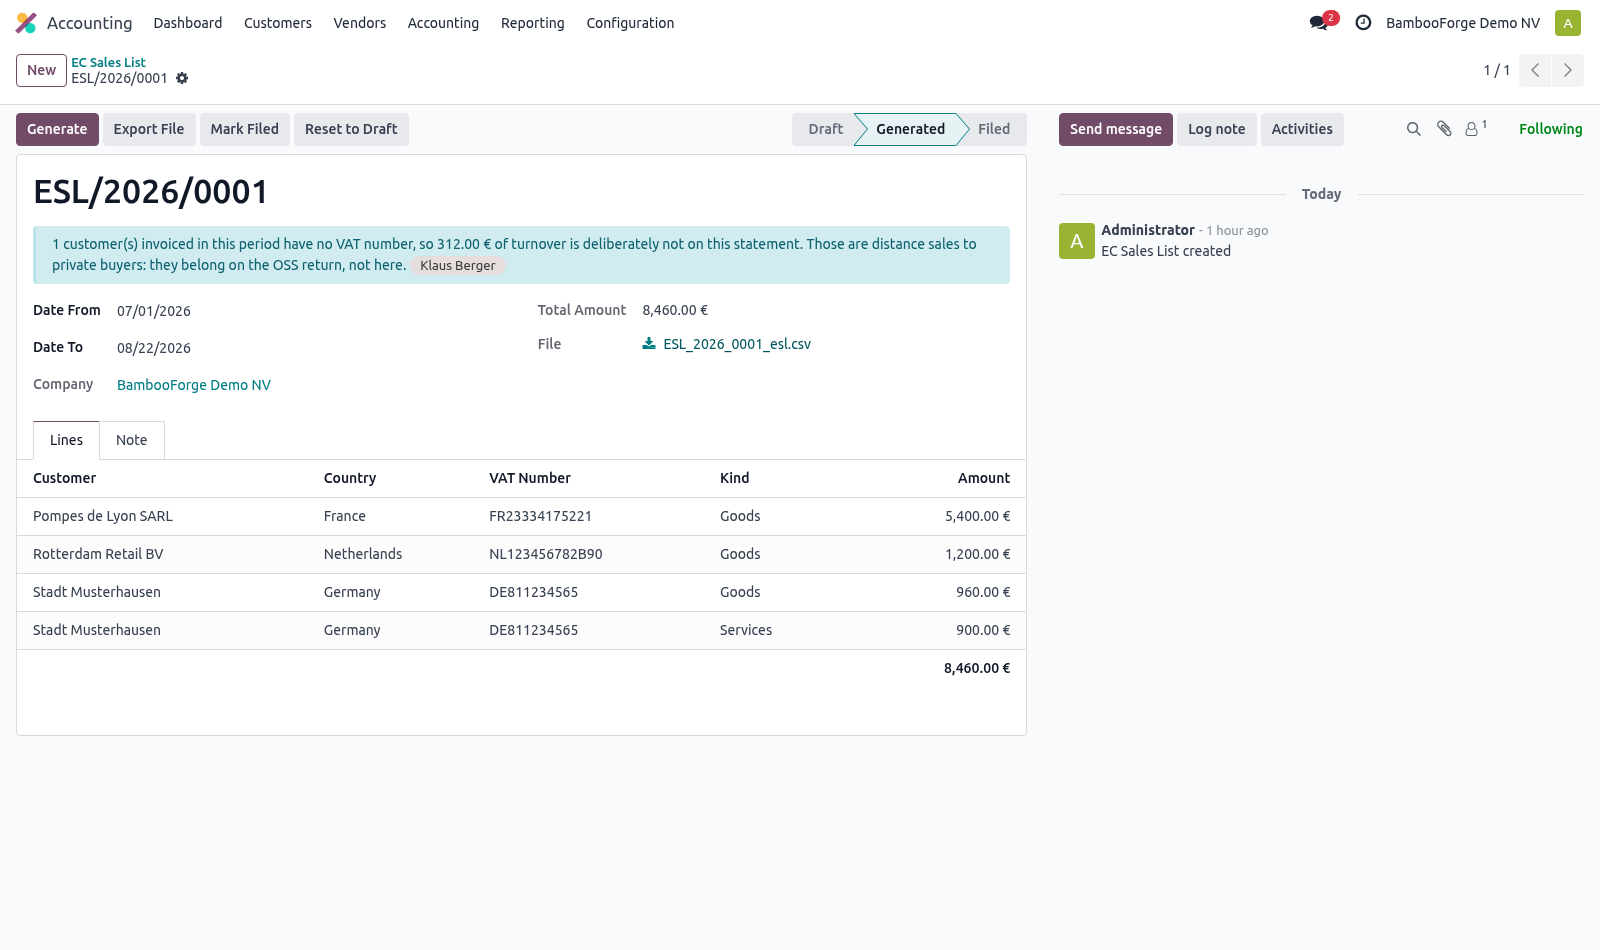This screenshot has height=950, width=1600.
Task: Click Send message in chatter
Action: pos(1116,129)
